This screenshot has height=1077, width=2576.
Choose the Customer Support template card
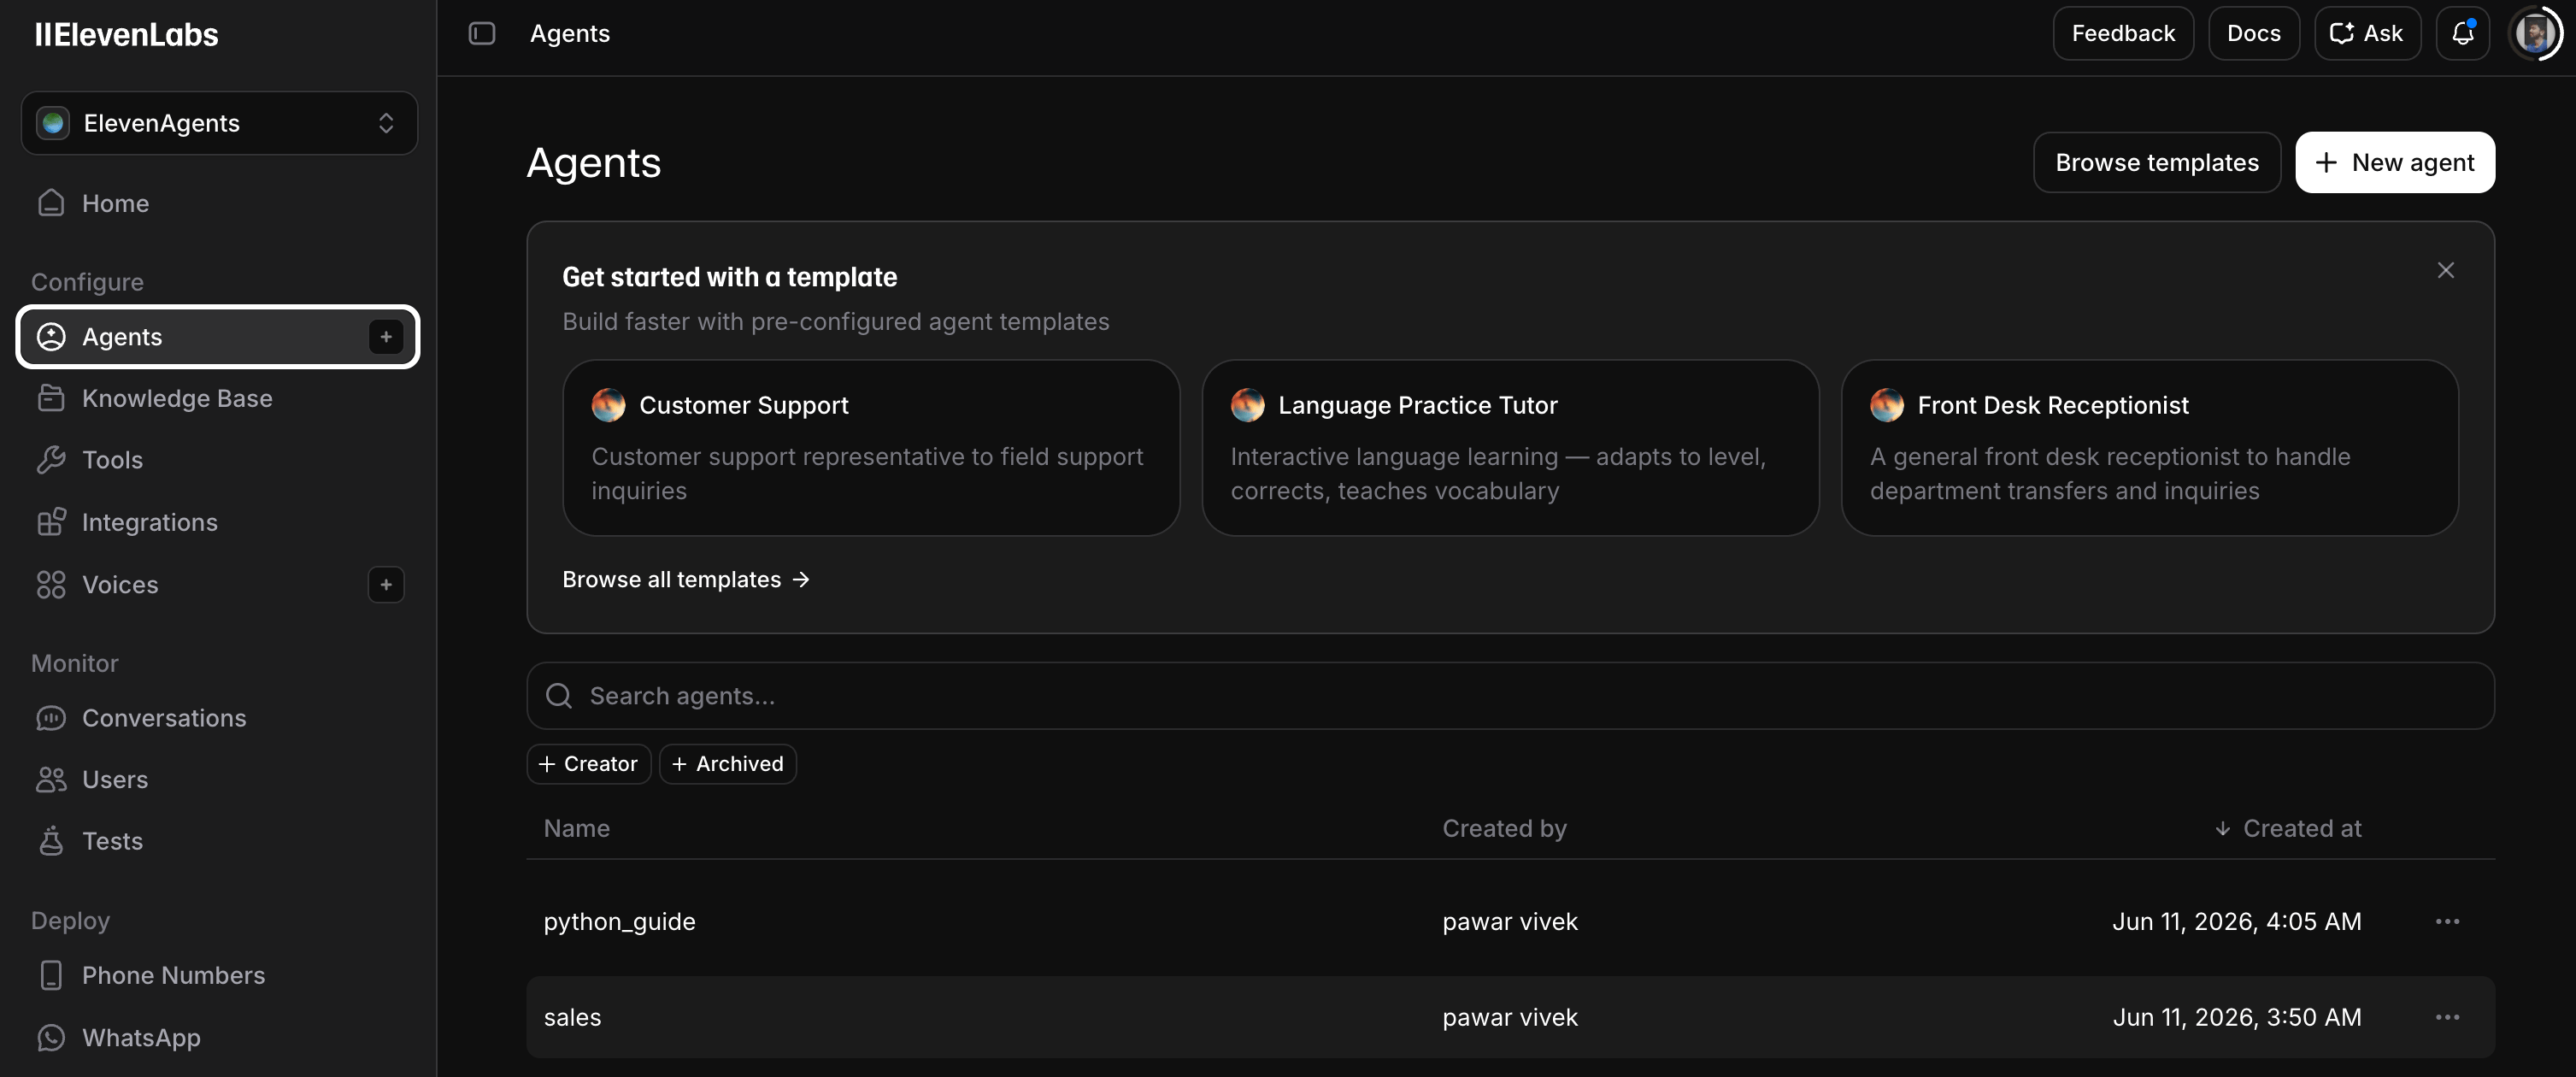tap(870, 448)
